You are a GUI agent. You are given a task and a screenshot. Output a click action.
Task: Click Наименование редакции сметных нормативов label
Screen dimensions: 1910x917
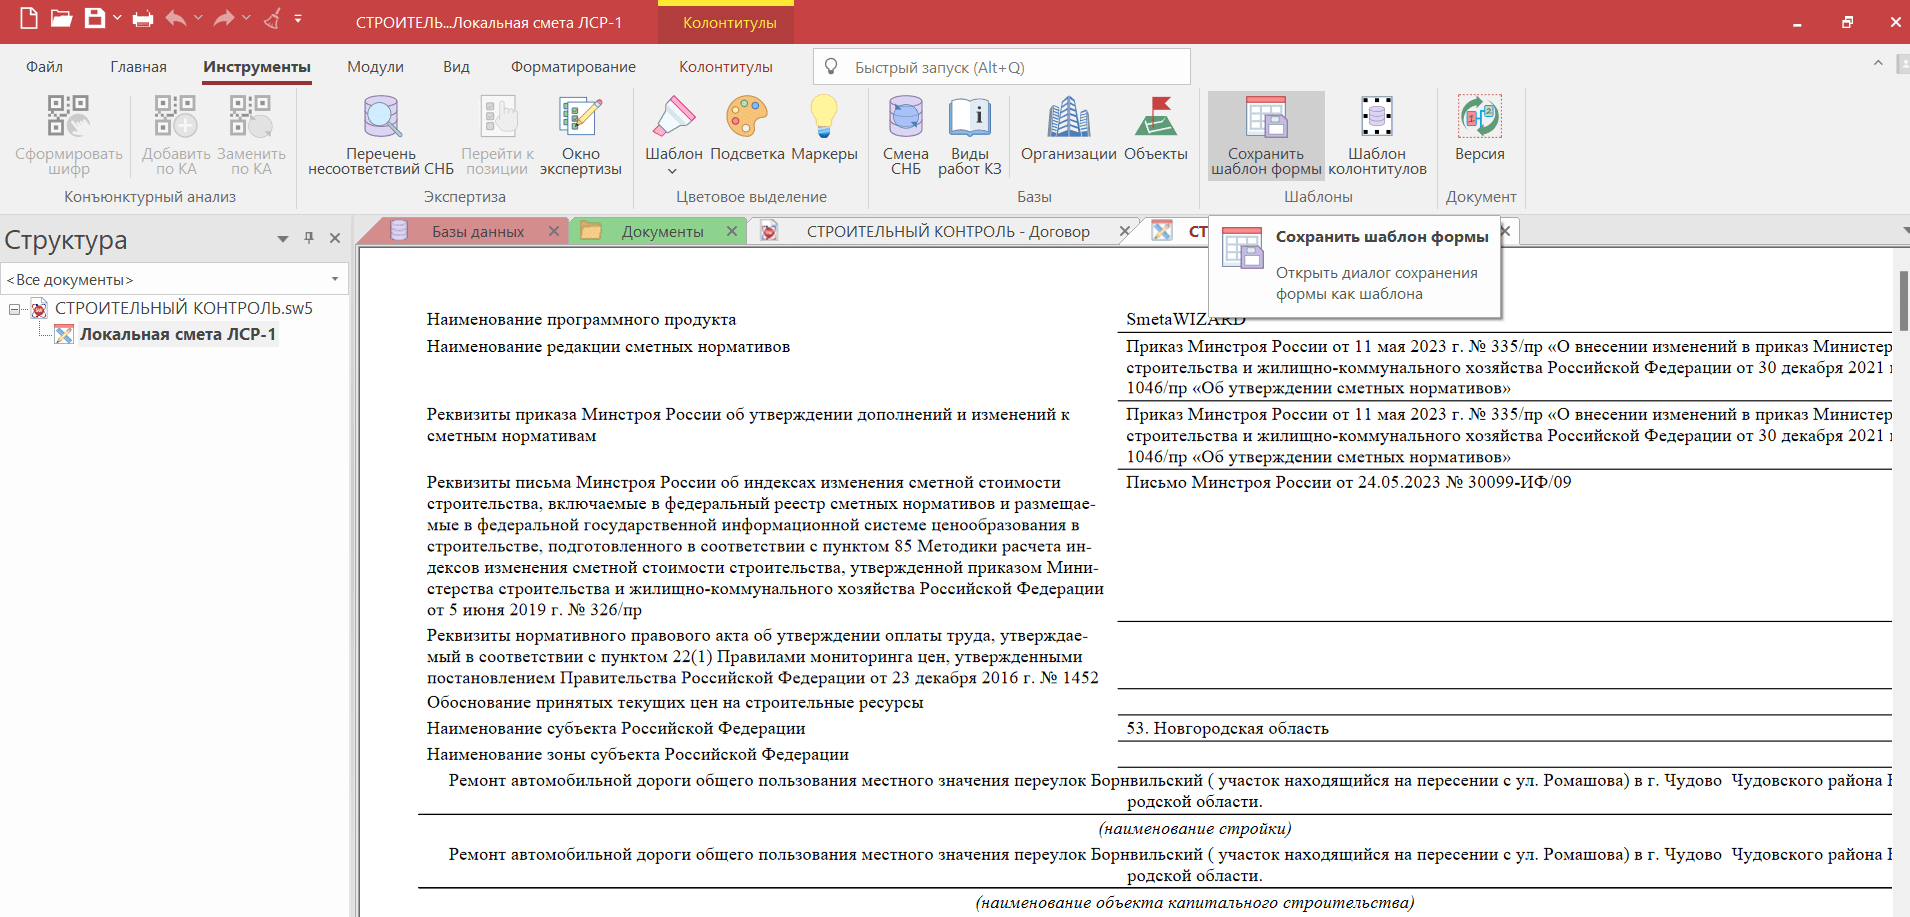(608, 346)
